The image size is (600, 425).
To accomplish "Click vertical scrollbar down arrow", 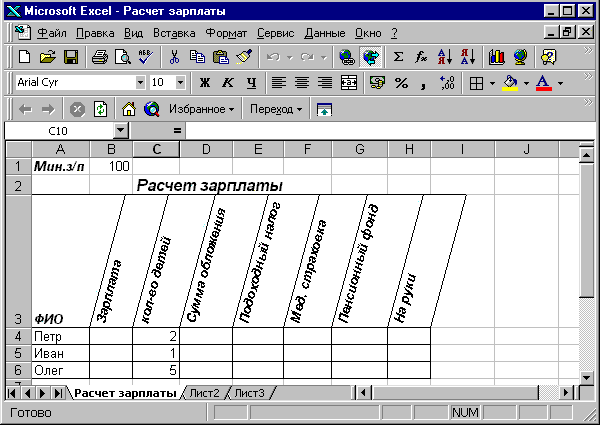I will (587, 378).
